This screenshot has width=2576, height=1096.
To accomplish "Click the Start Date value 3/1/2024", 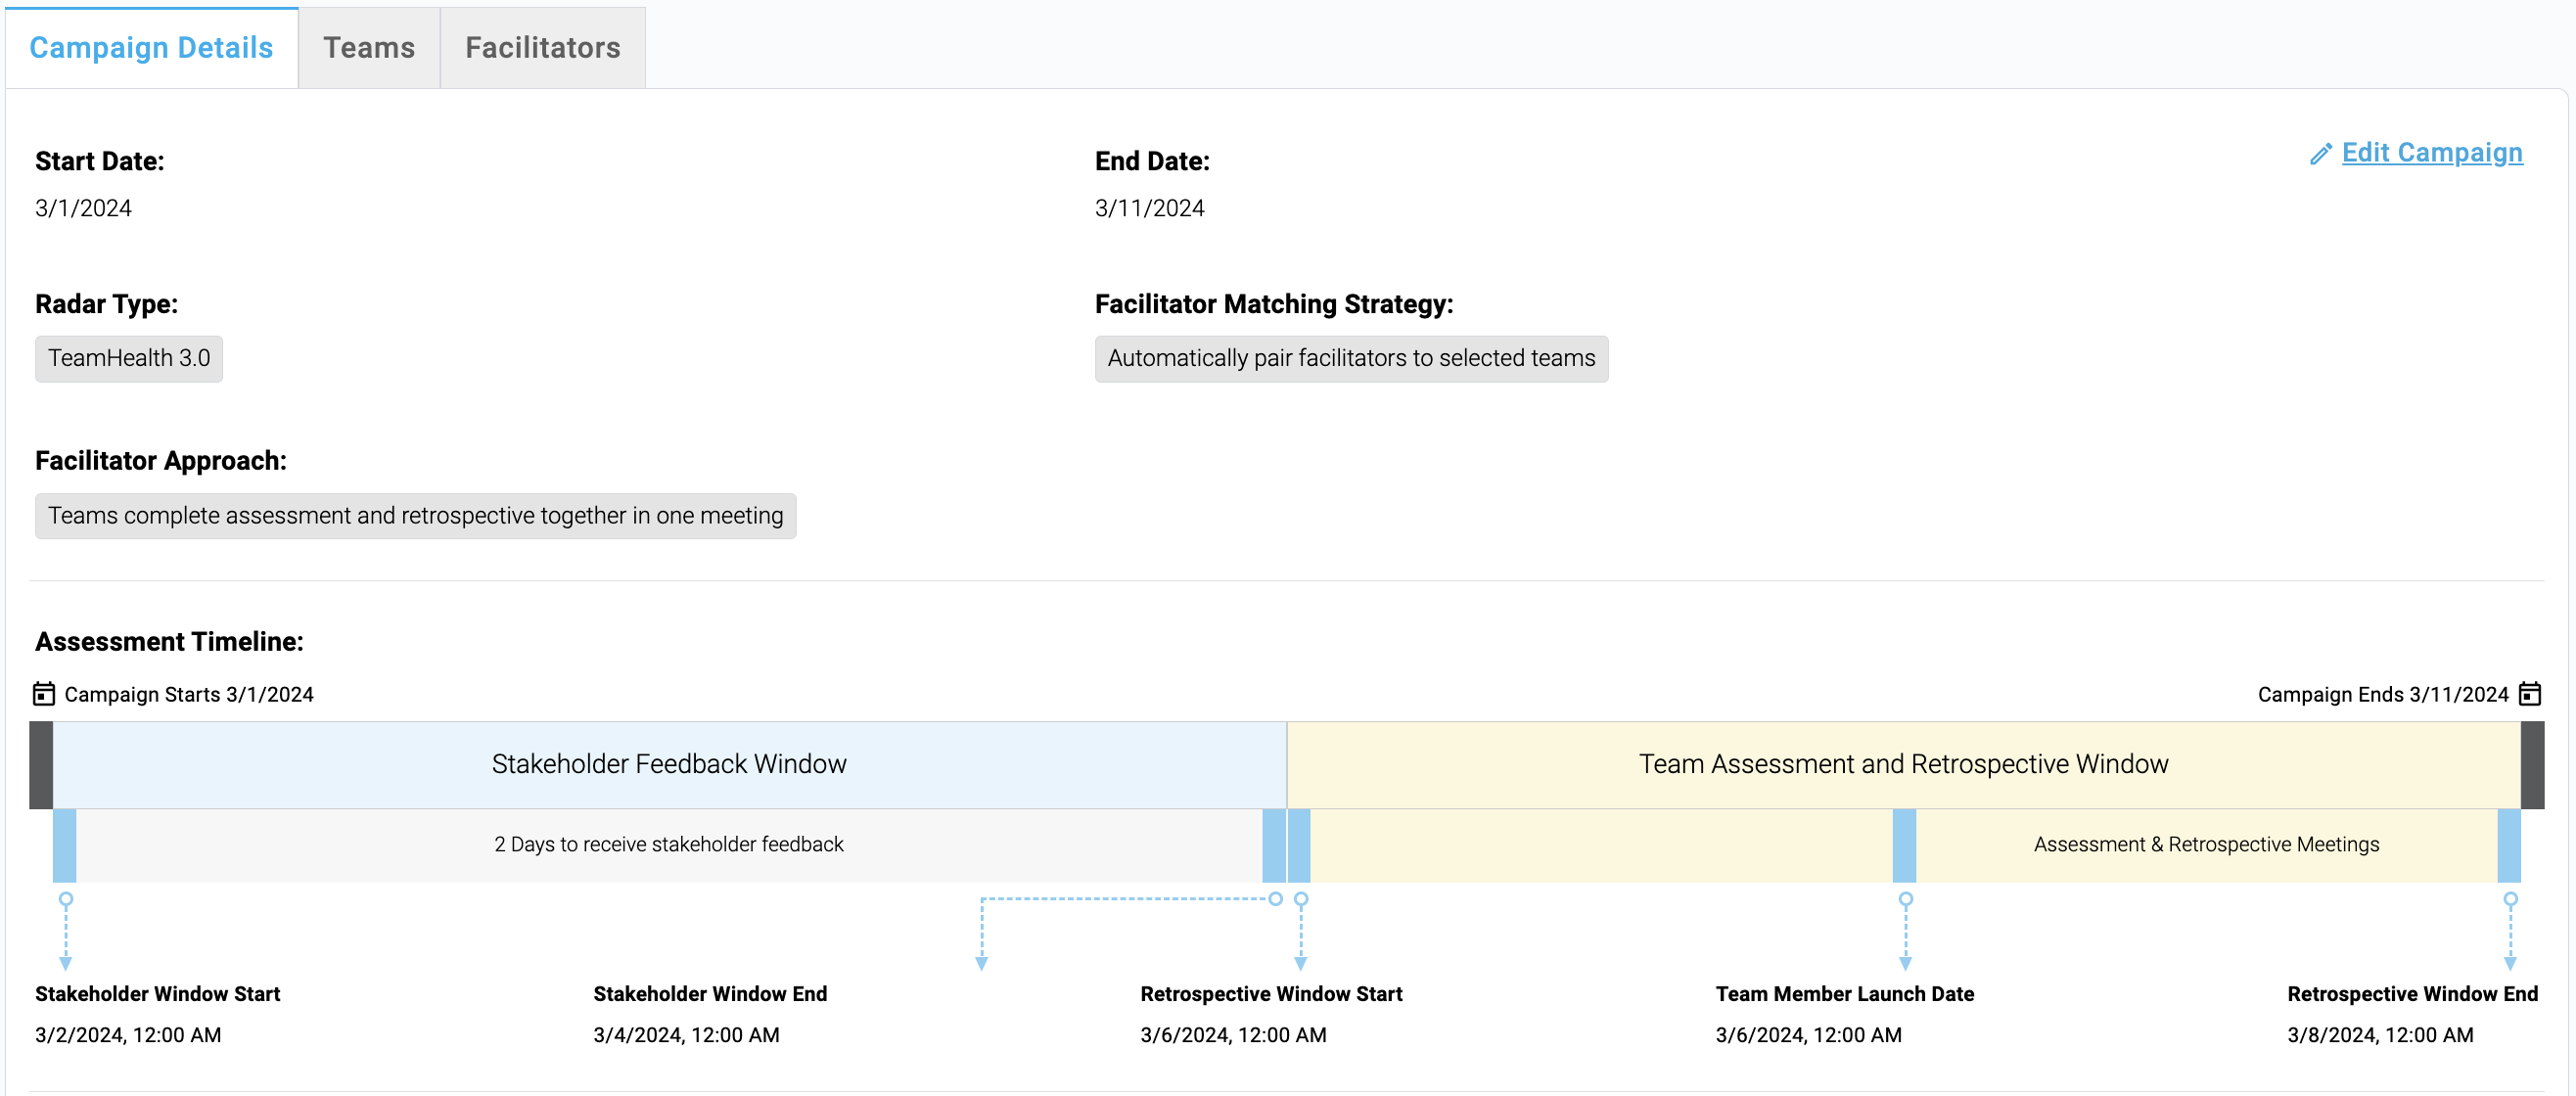I will click(x=83, y=208).
